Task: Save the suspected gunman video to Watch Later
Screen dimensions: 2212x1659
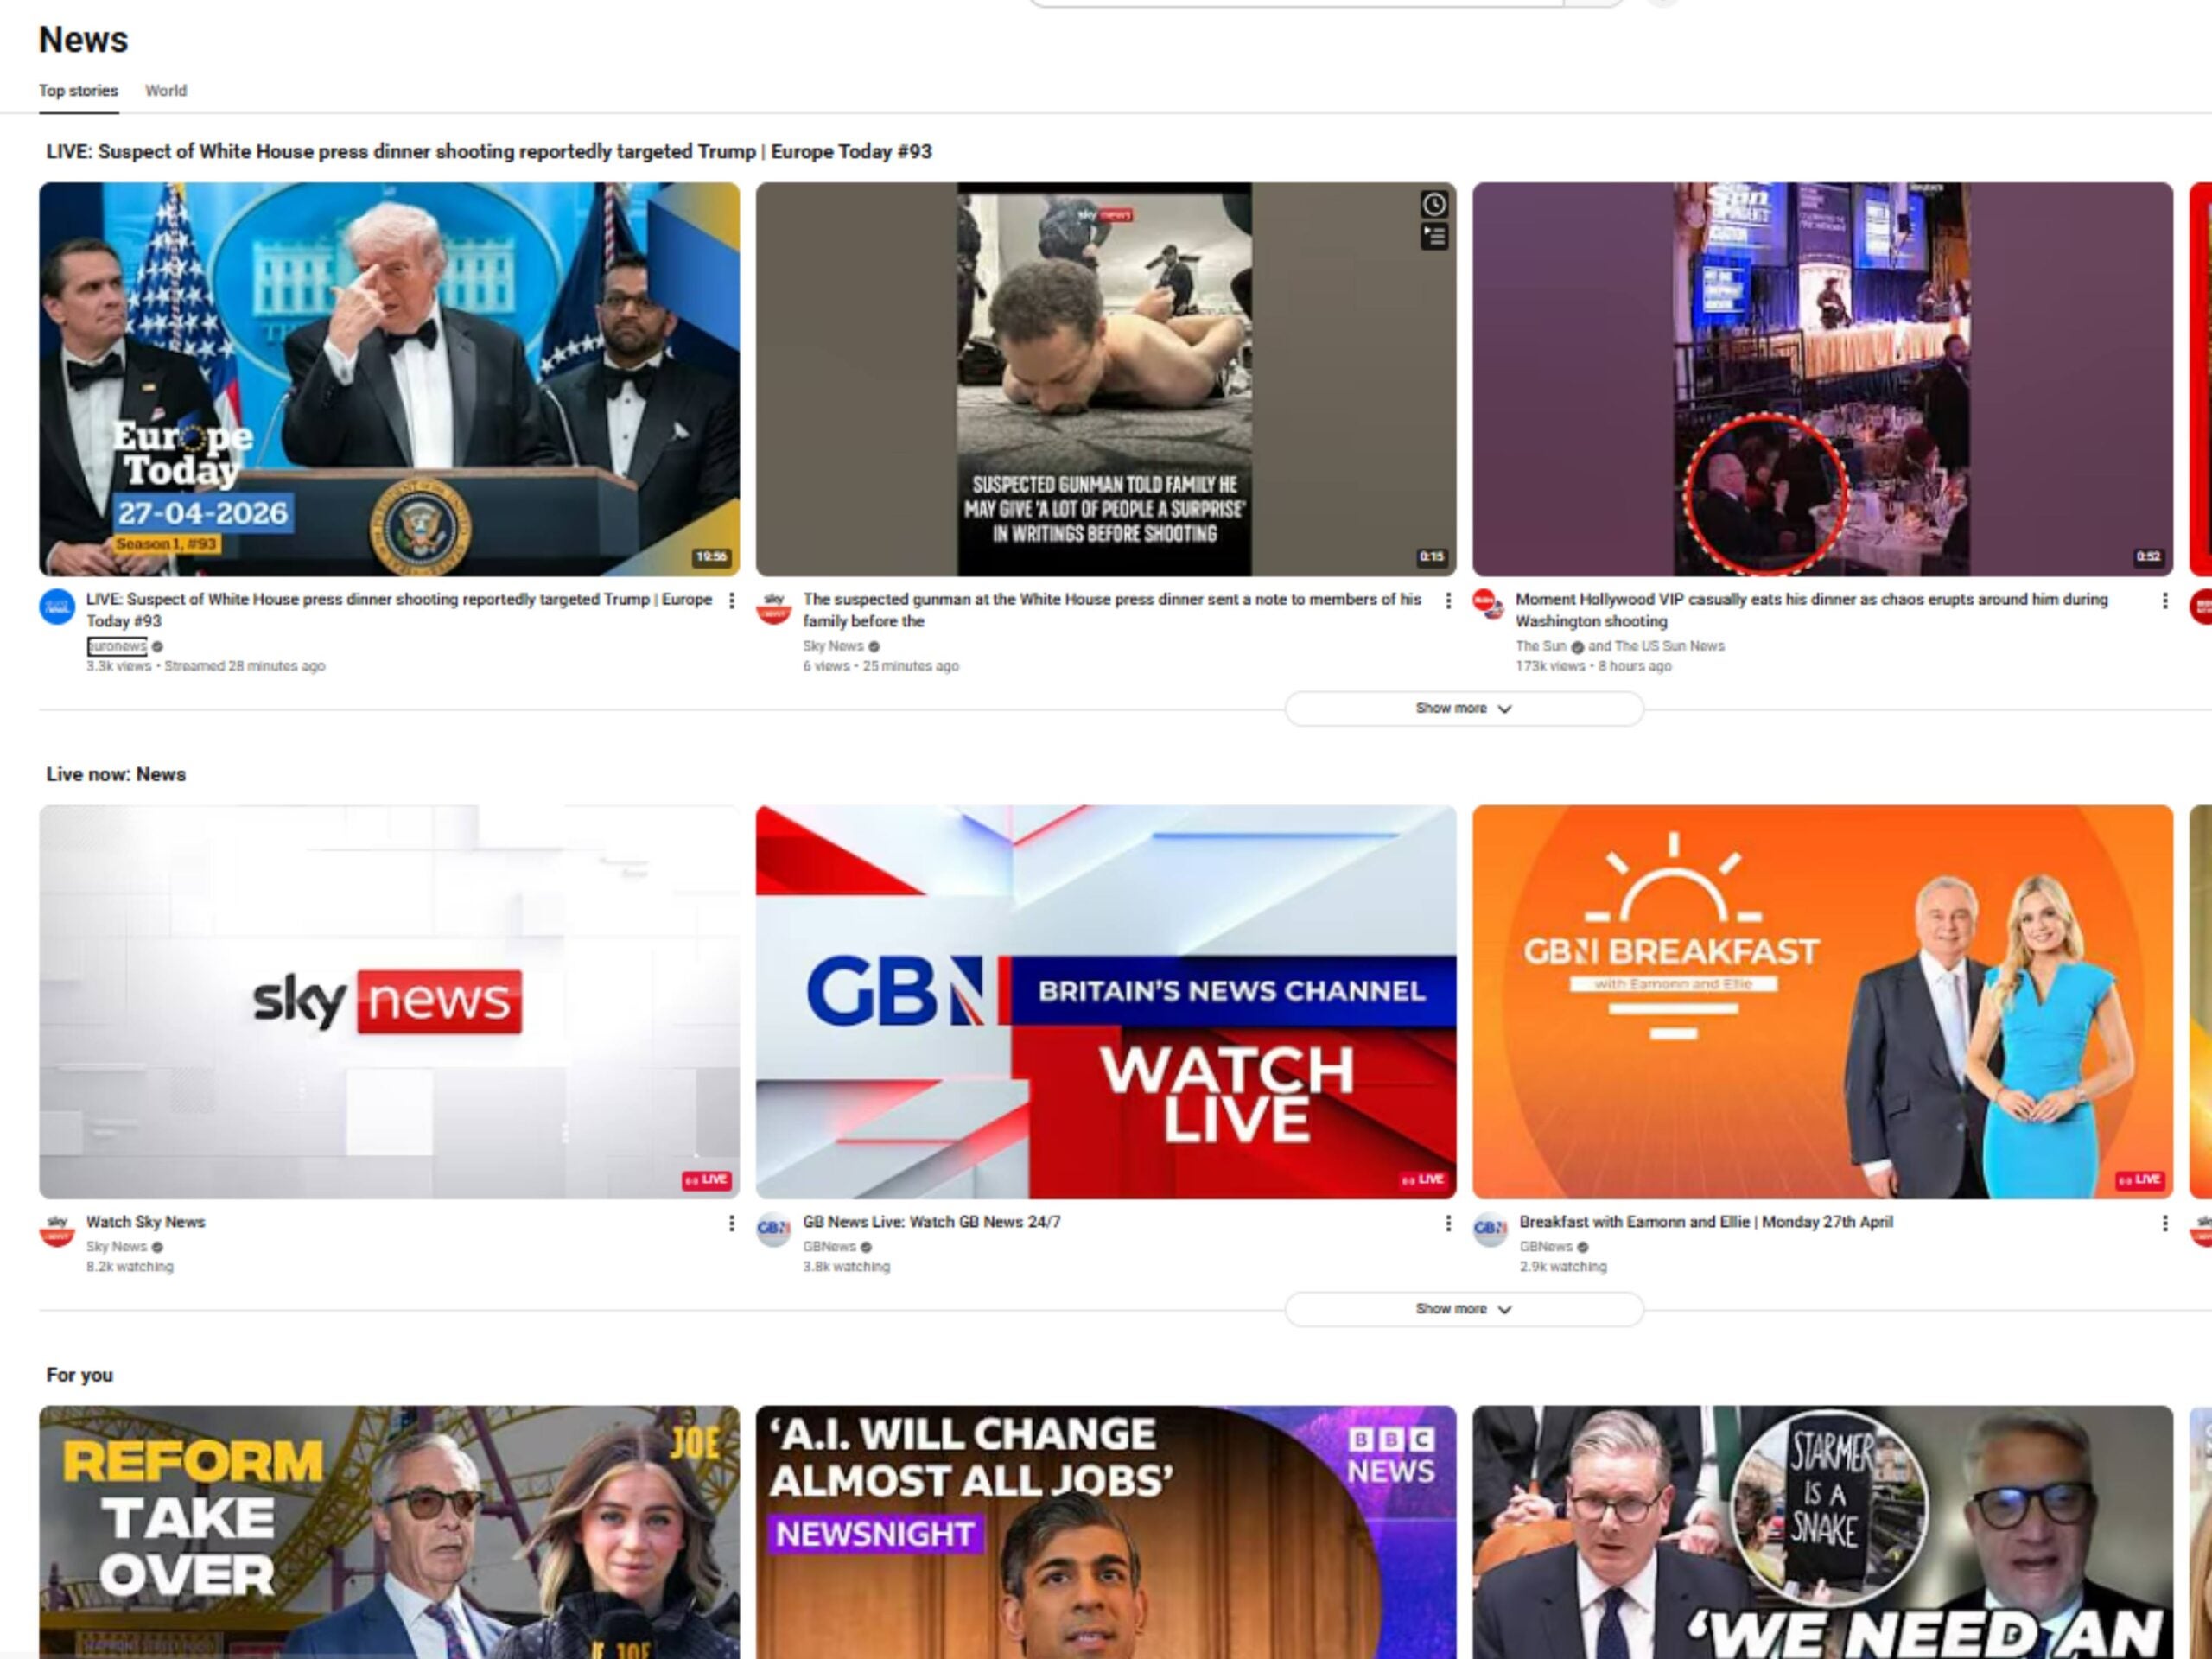Action: tap(1434, 204)
